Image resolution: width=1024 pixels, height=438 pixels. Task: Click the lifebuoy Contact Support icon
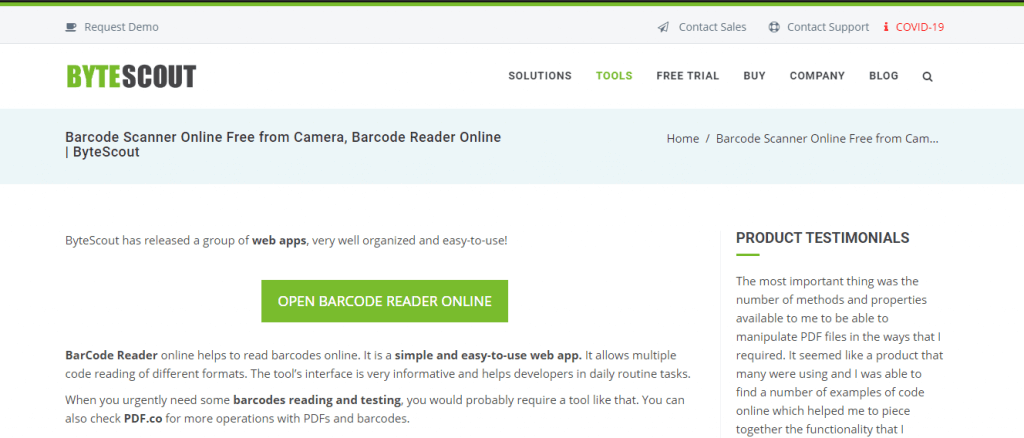(x=774, y=27)
